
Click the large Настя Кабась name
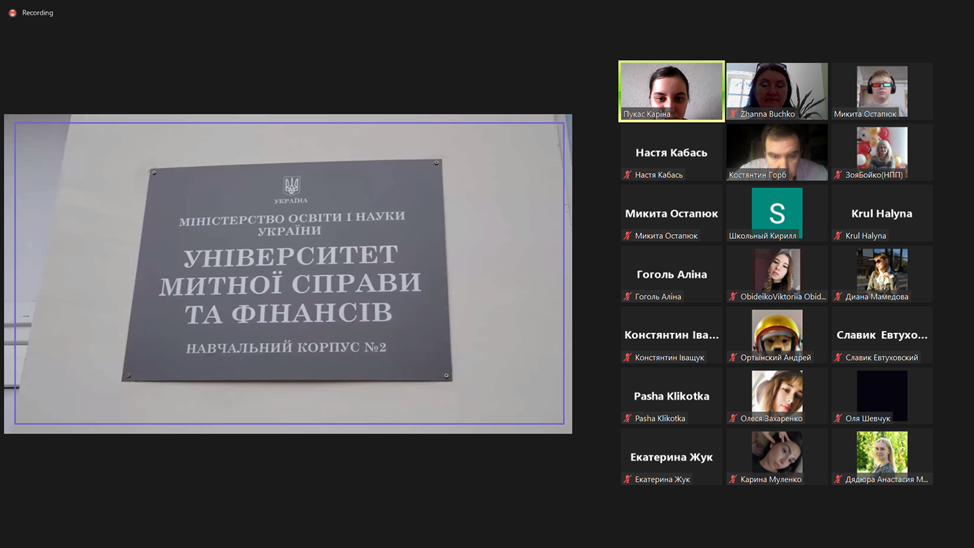tap(671, 152)
